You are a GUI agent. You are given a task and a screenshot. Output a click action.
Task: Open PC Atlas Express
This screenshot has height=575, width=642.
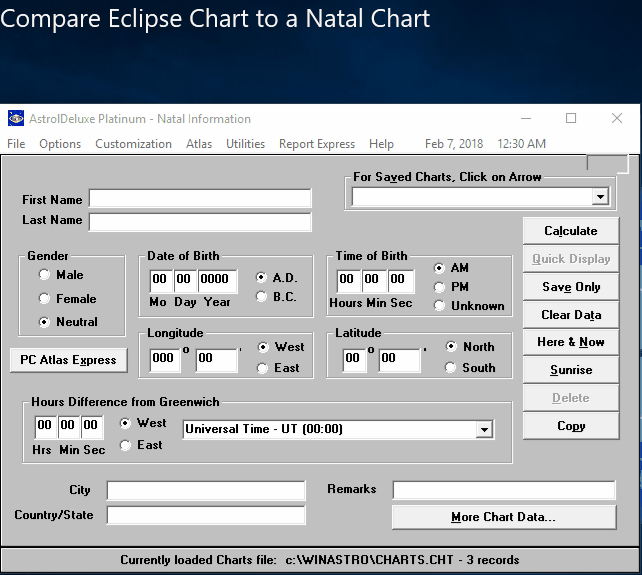tap(68, 360)
